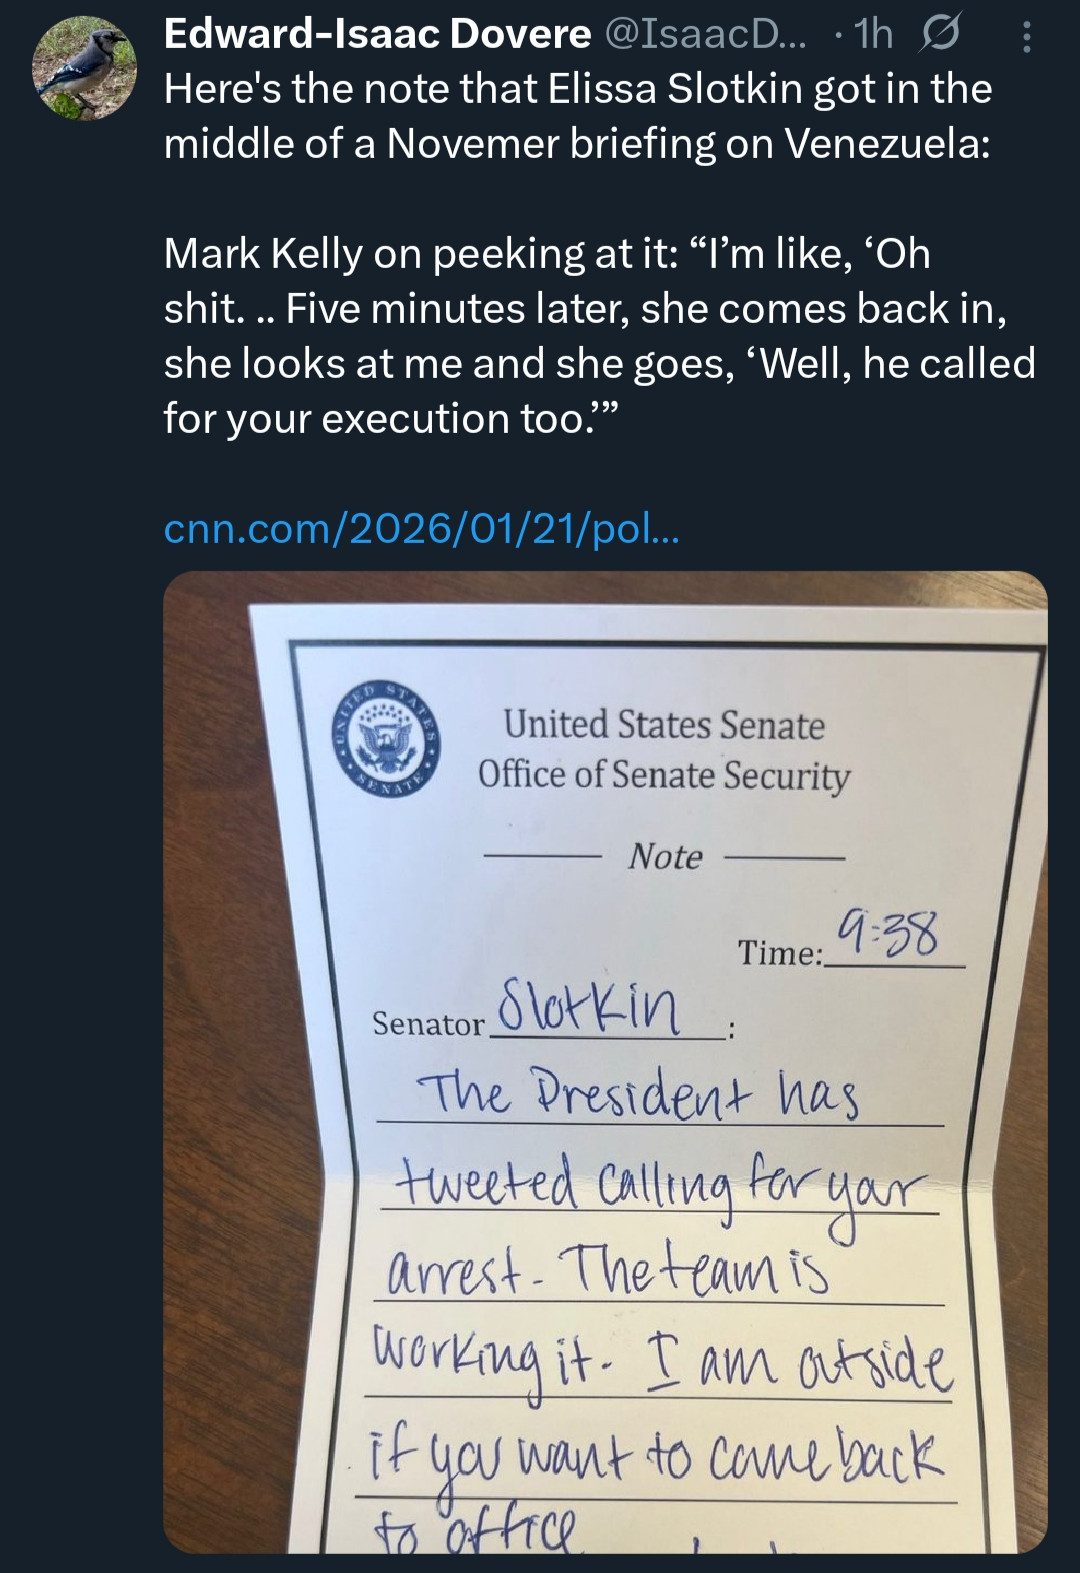
Task: Open the blue jay profile avatar
Action: [x=84, y=69]
